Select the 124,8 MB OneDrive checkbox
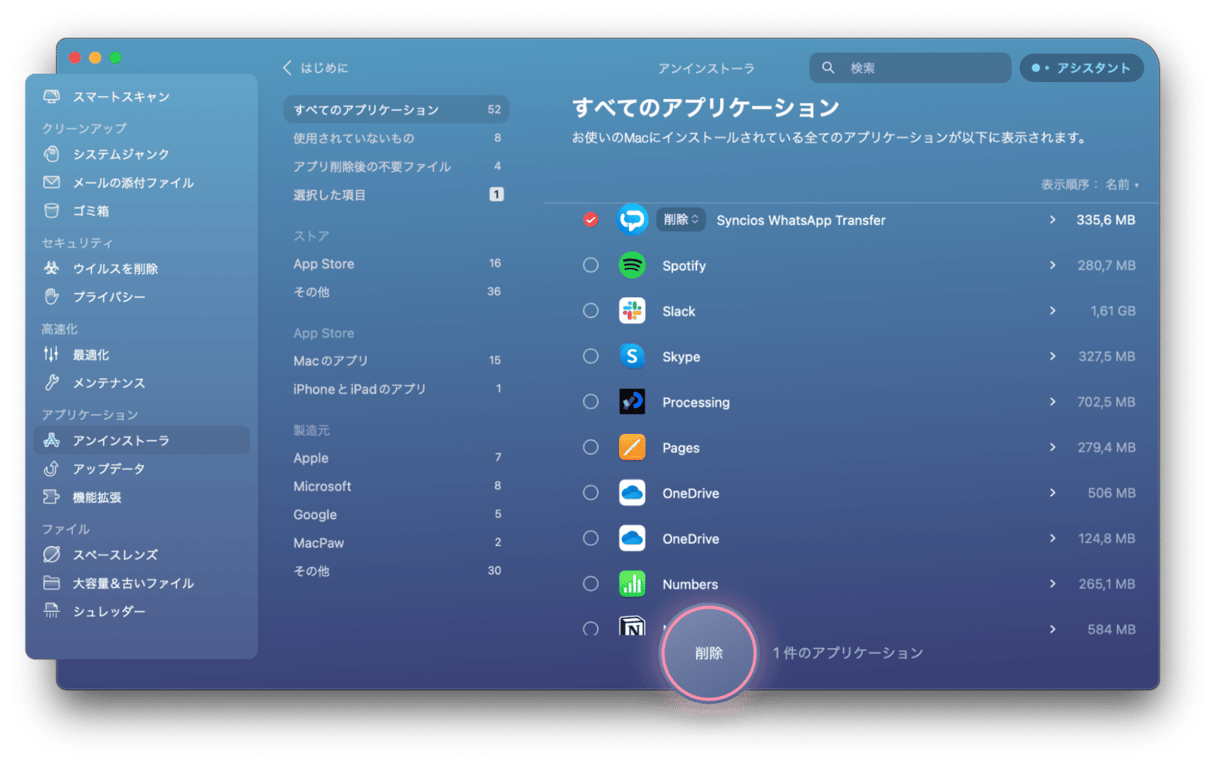The image size is (1216, 765). [591, 538]
